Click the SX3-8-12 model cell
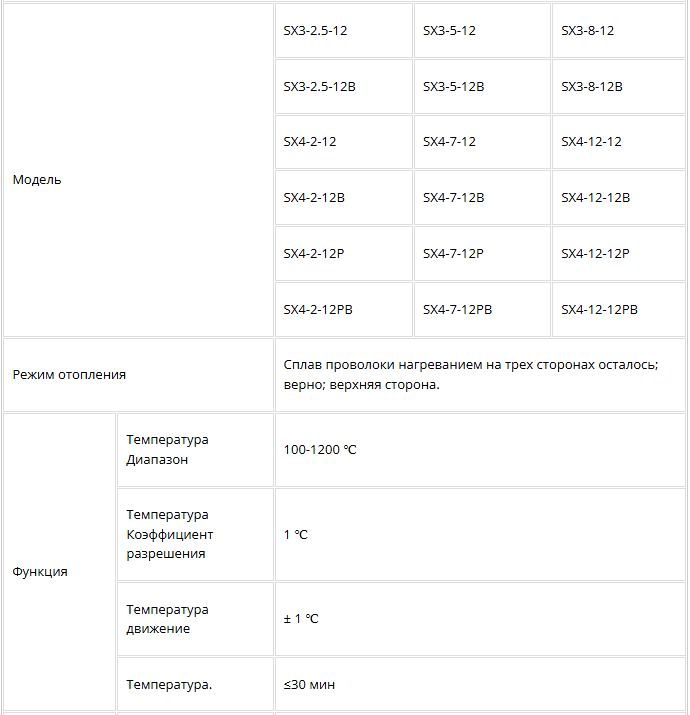Viewport: 690px width, 715px height. (x=588, y=31)
